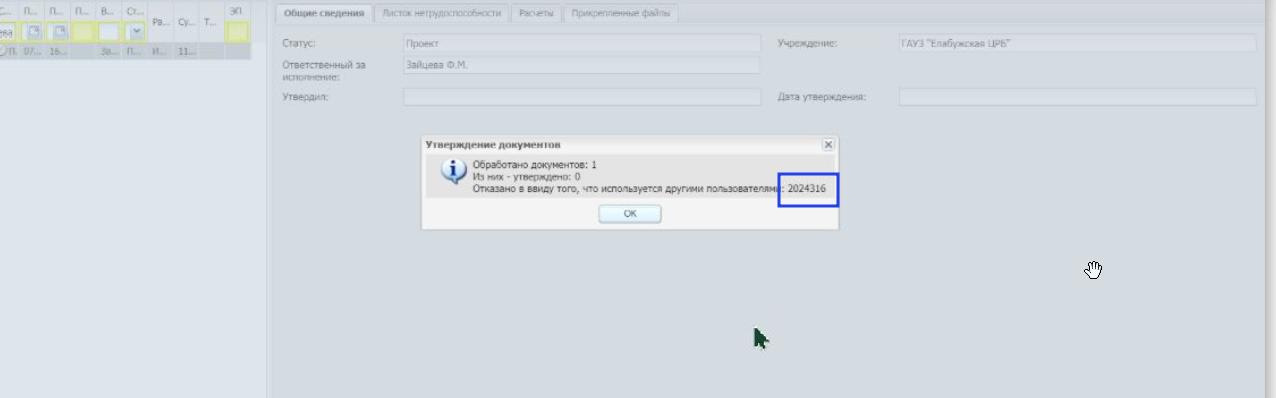The image size is (1276, 398).
Task: Click the Статус field showing Проект
Action: coord(582,44)
